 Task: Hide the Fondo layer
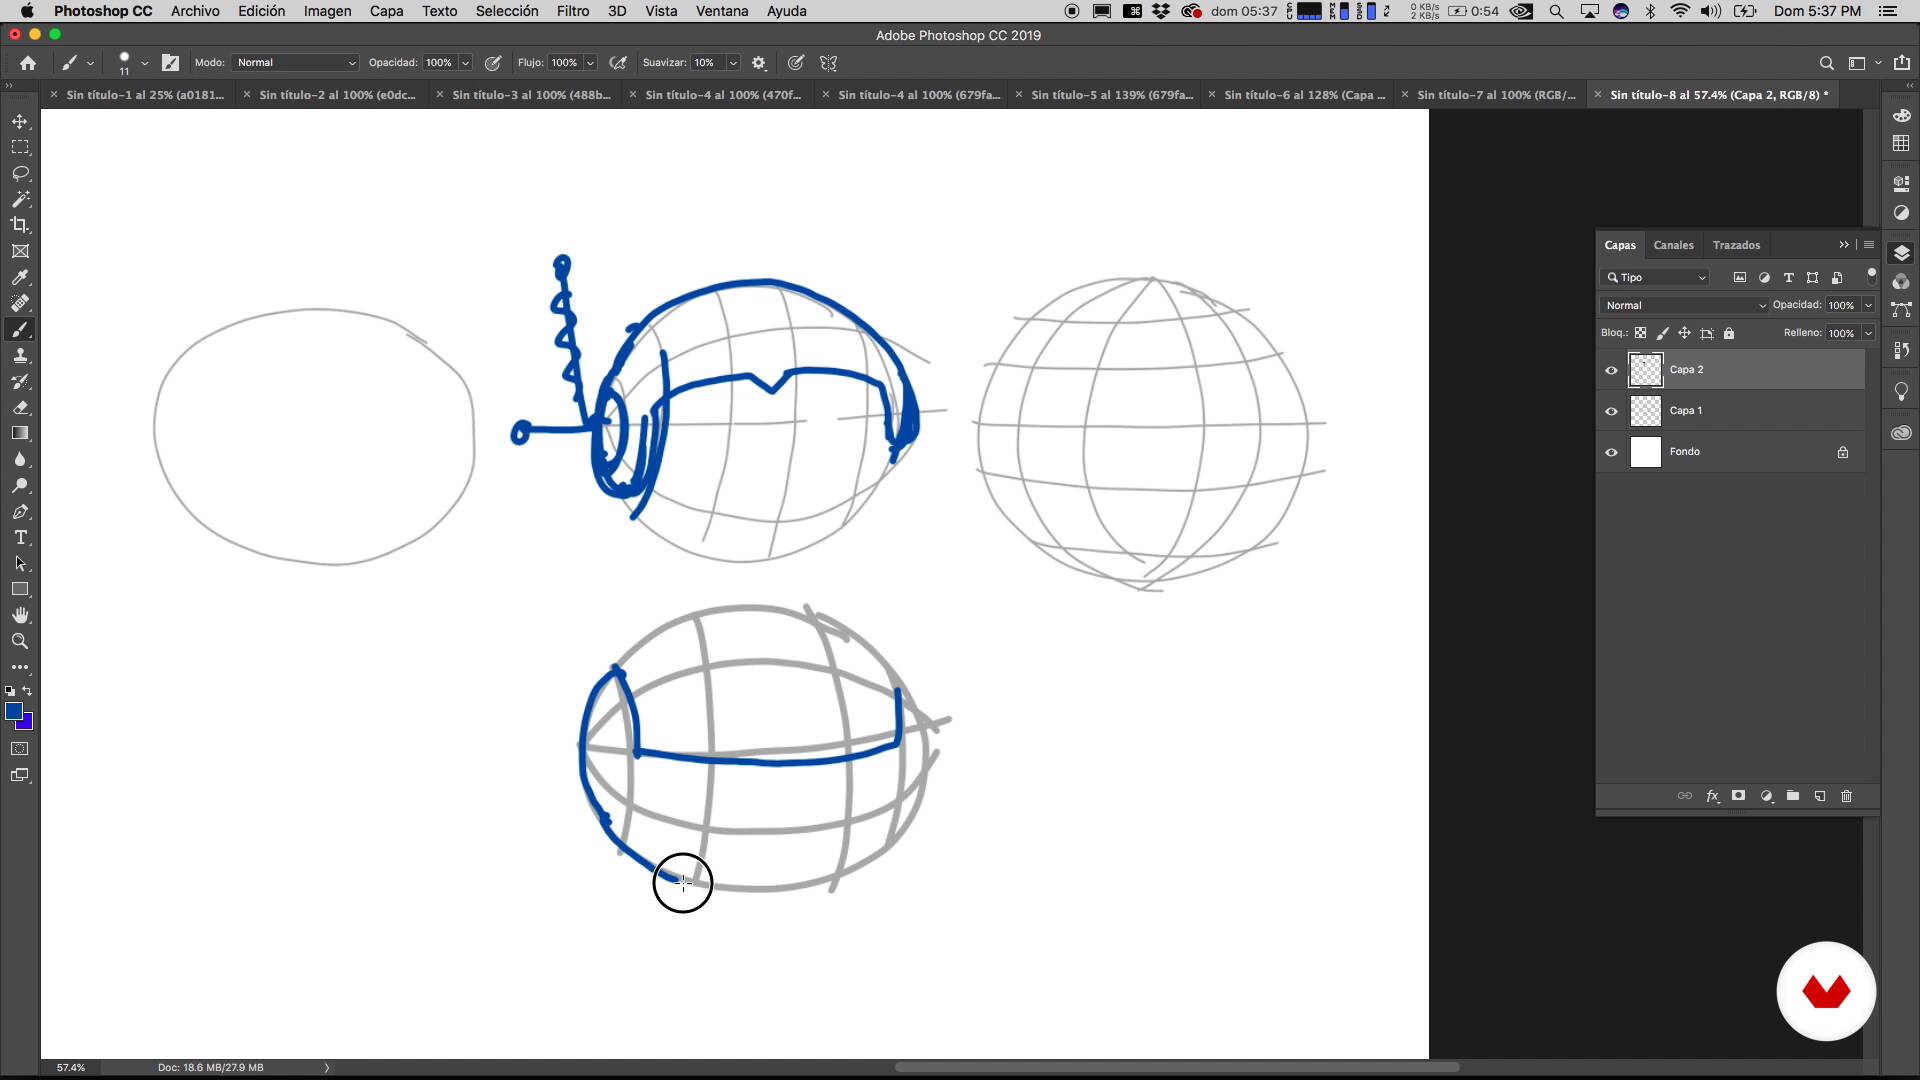1611,452
